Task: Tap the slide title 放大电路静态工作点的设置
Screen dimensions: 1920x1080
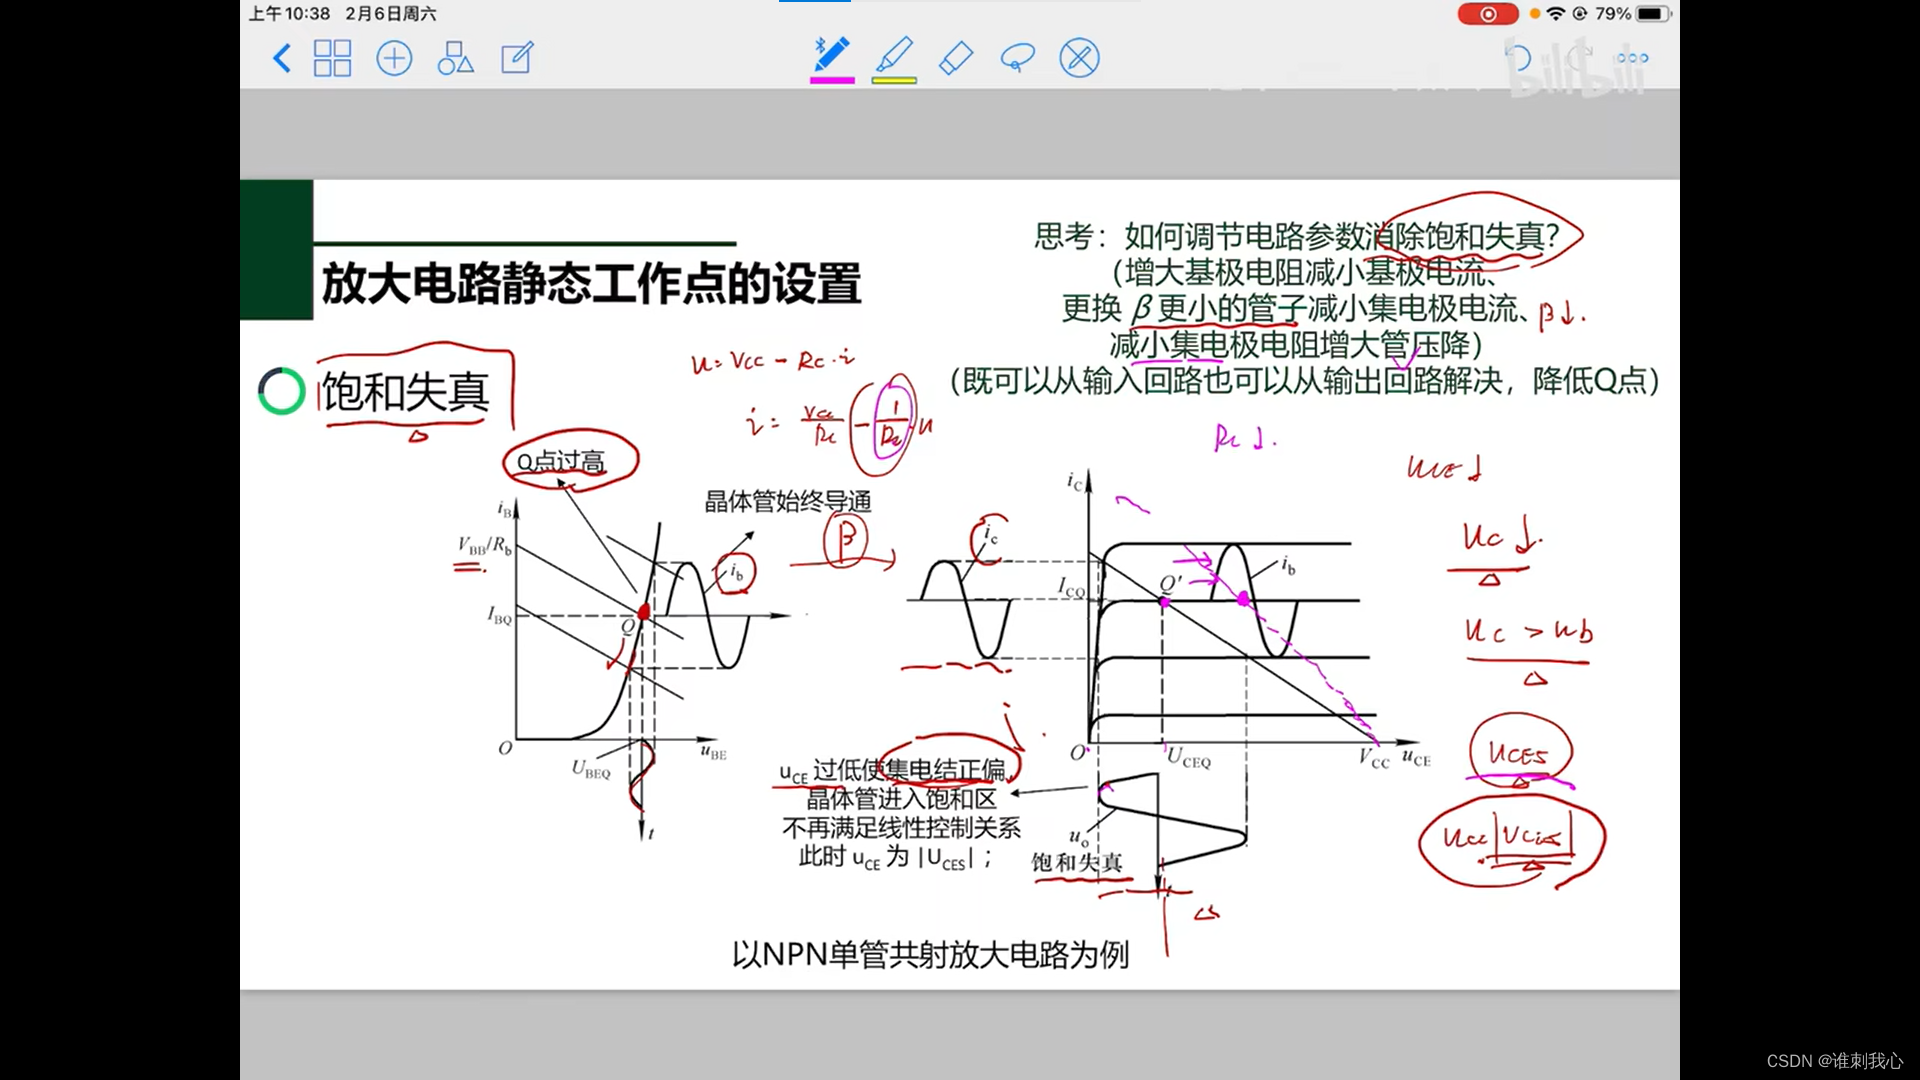Action: tap(591, 284)
